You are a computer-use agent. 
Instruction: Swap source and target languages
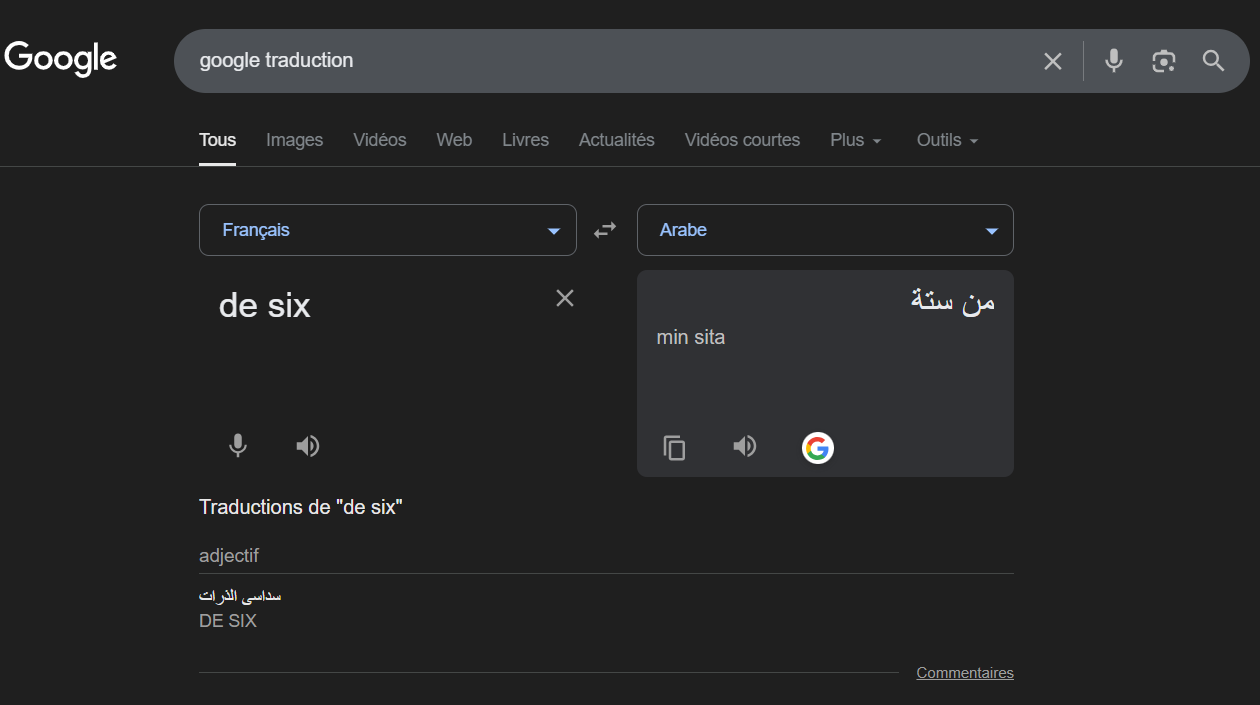pyautogui.click(x=605, y=230)
